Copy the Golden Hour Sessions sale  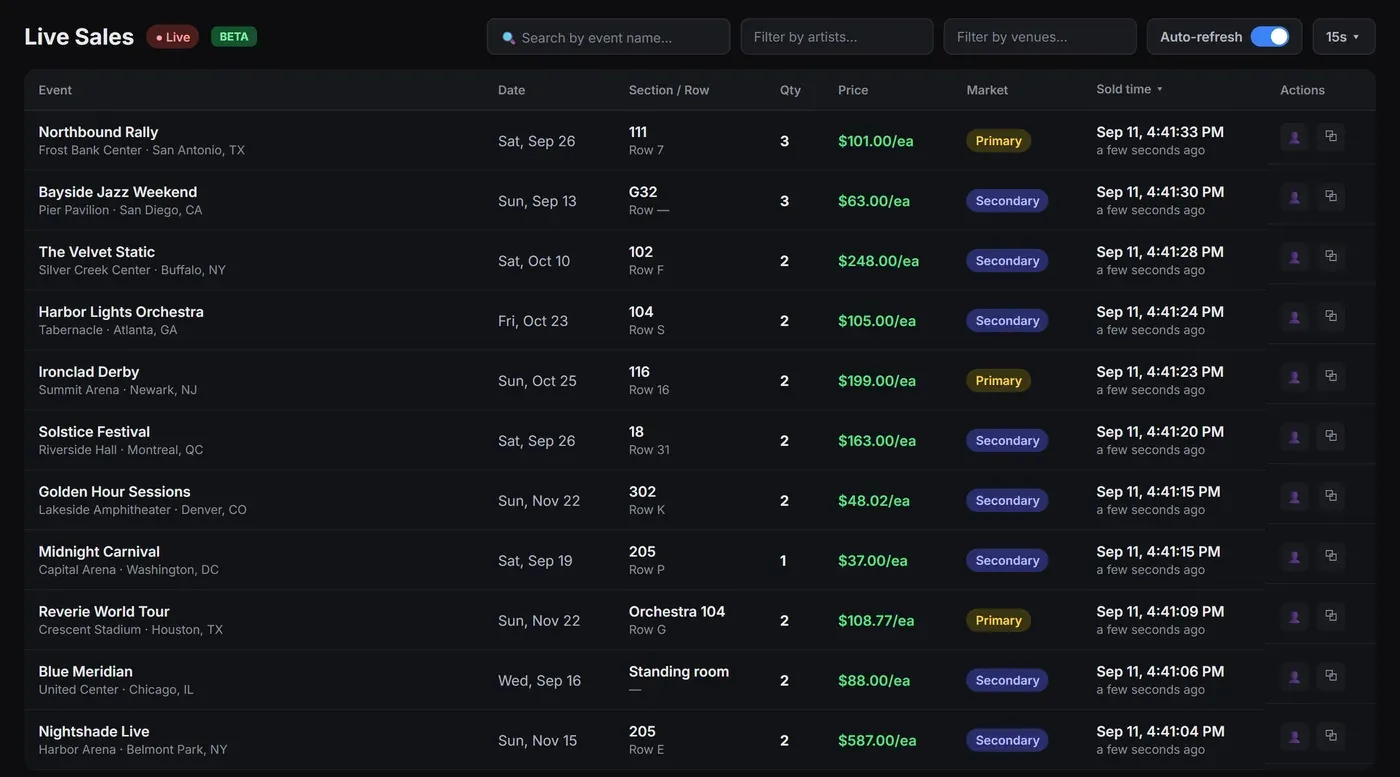(x=1331, y=496)
